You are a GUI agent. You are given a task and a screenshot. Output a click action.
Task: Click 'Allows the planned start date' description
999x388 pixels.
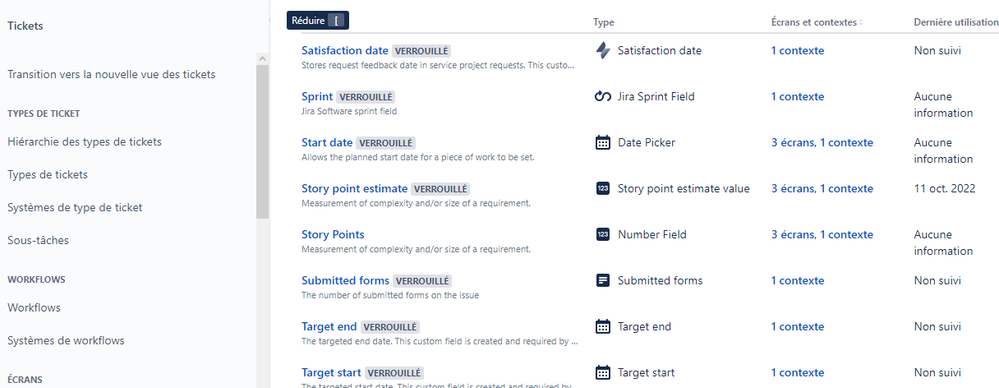[x=418, y=157]
